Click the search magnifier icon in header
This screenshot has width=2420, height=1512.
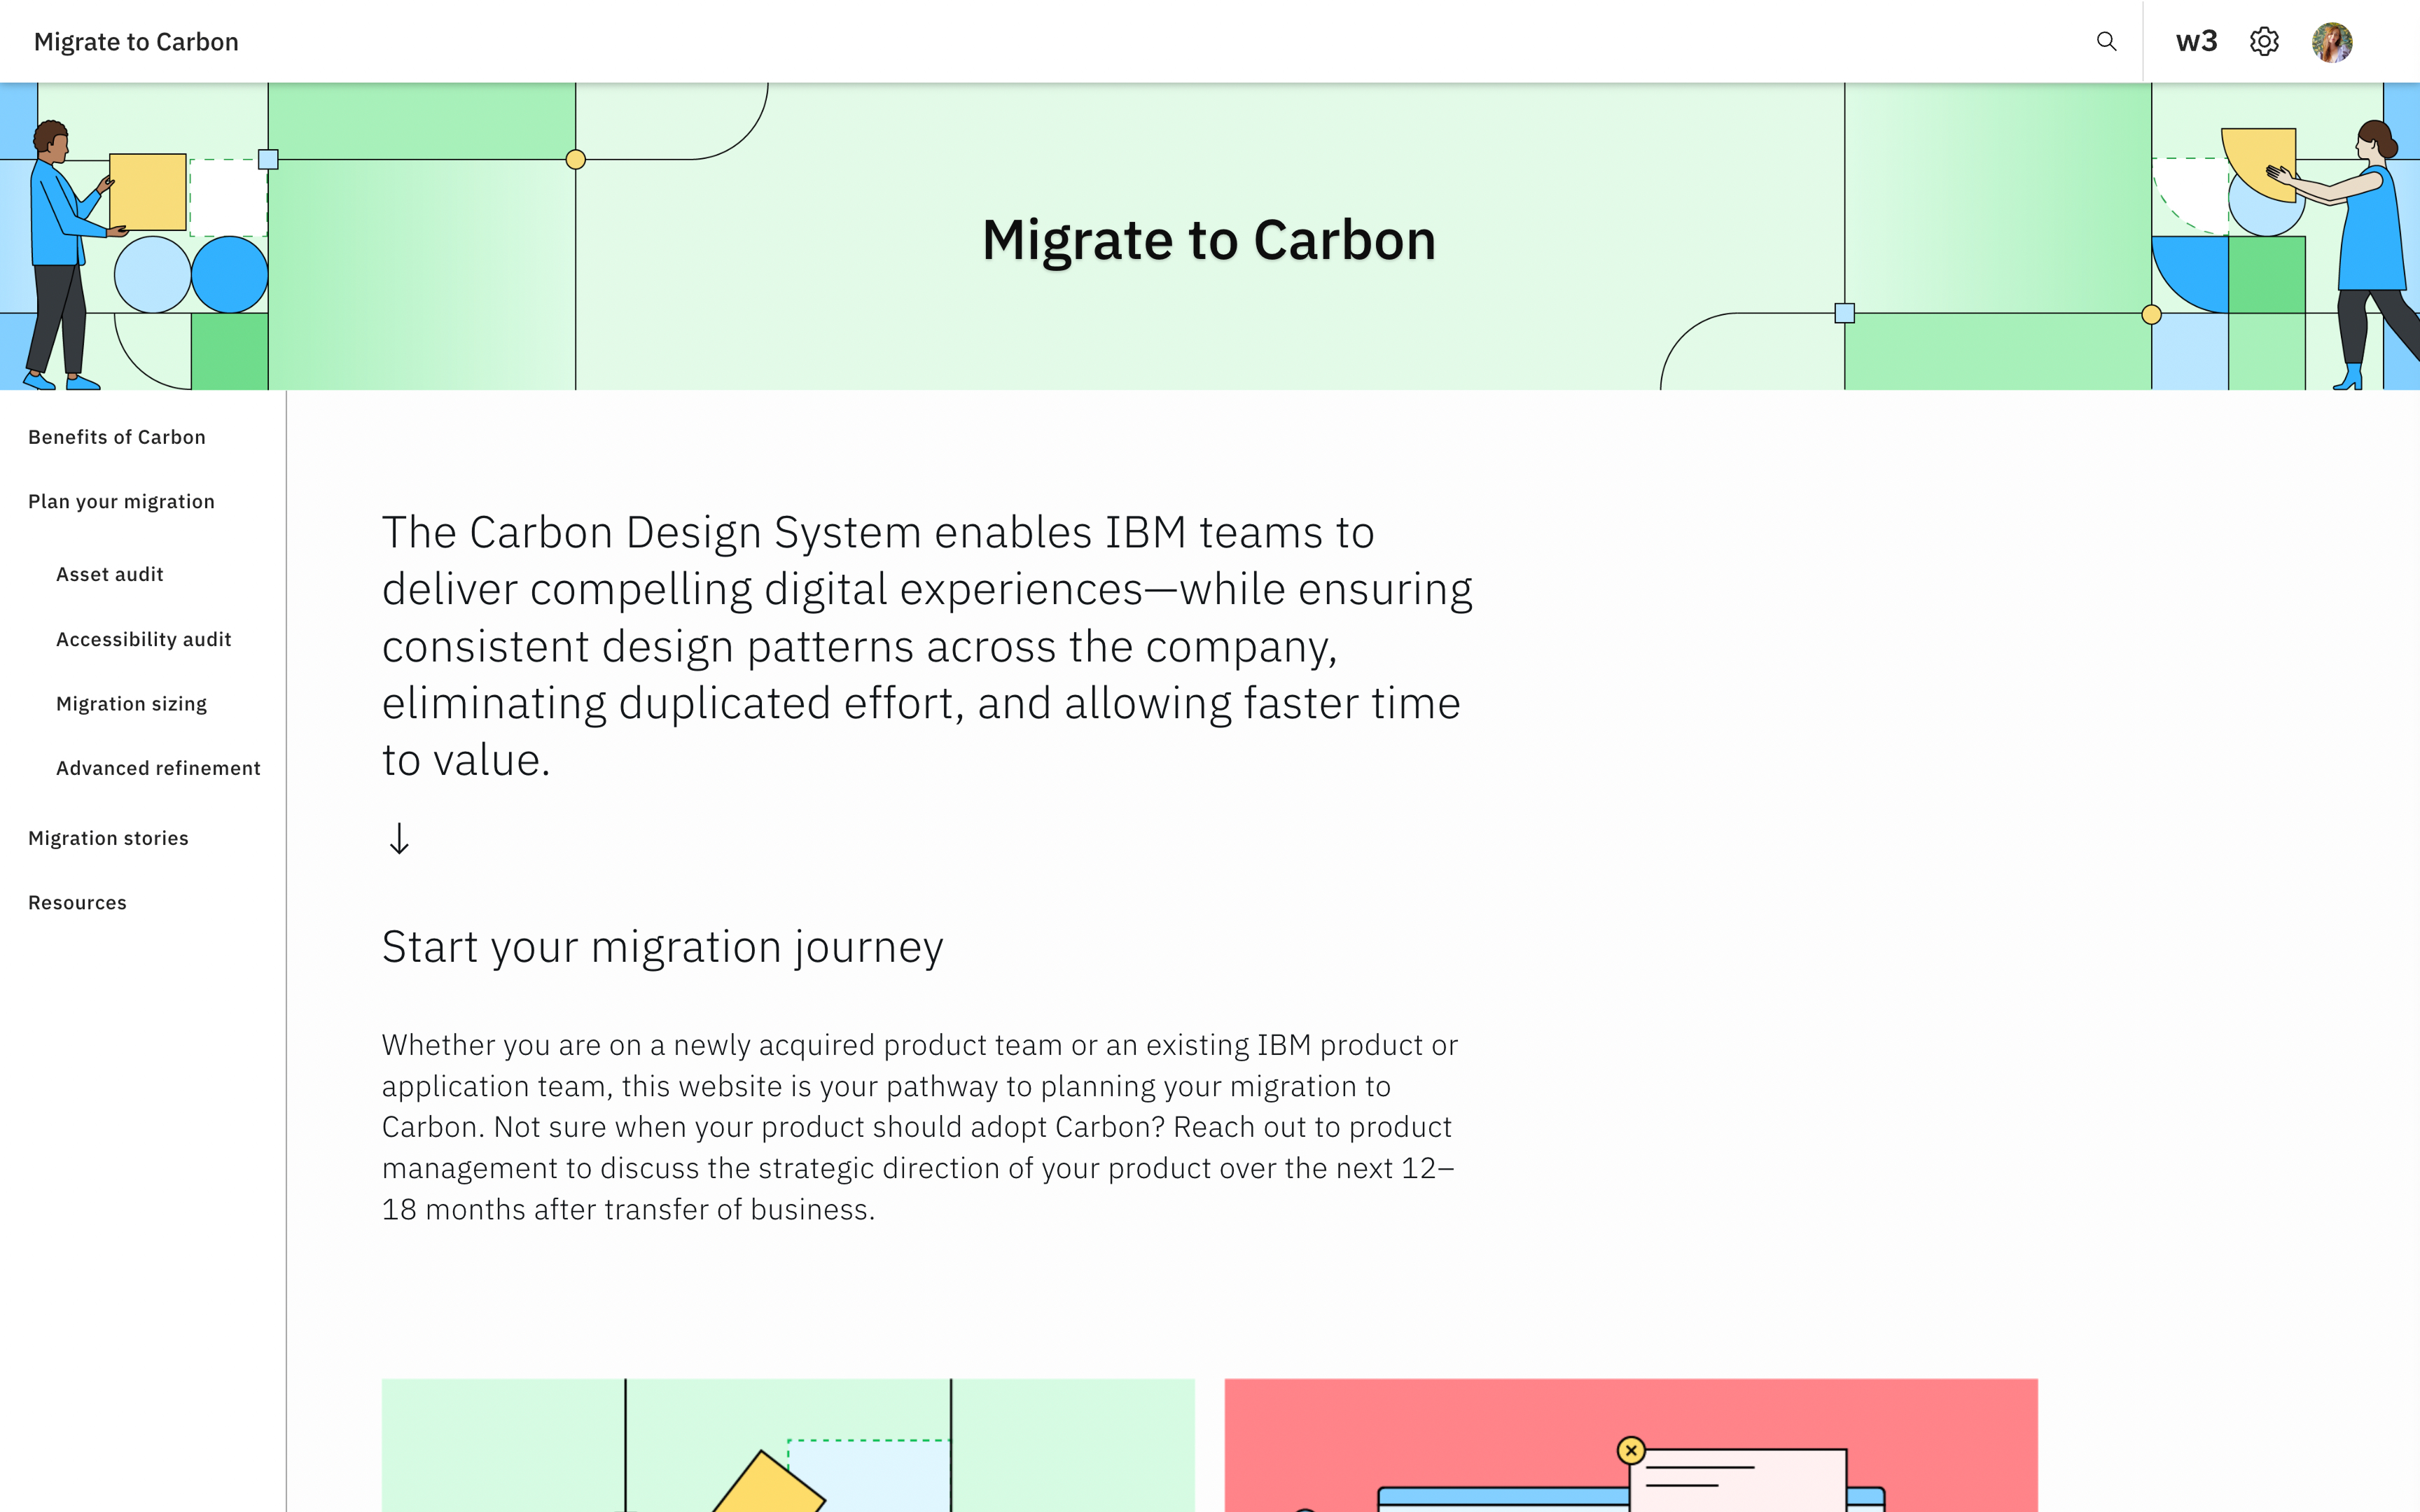click(2106, 41)
